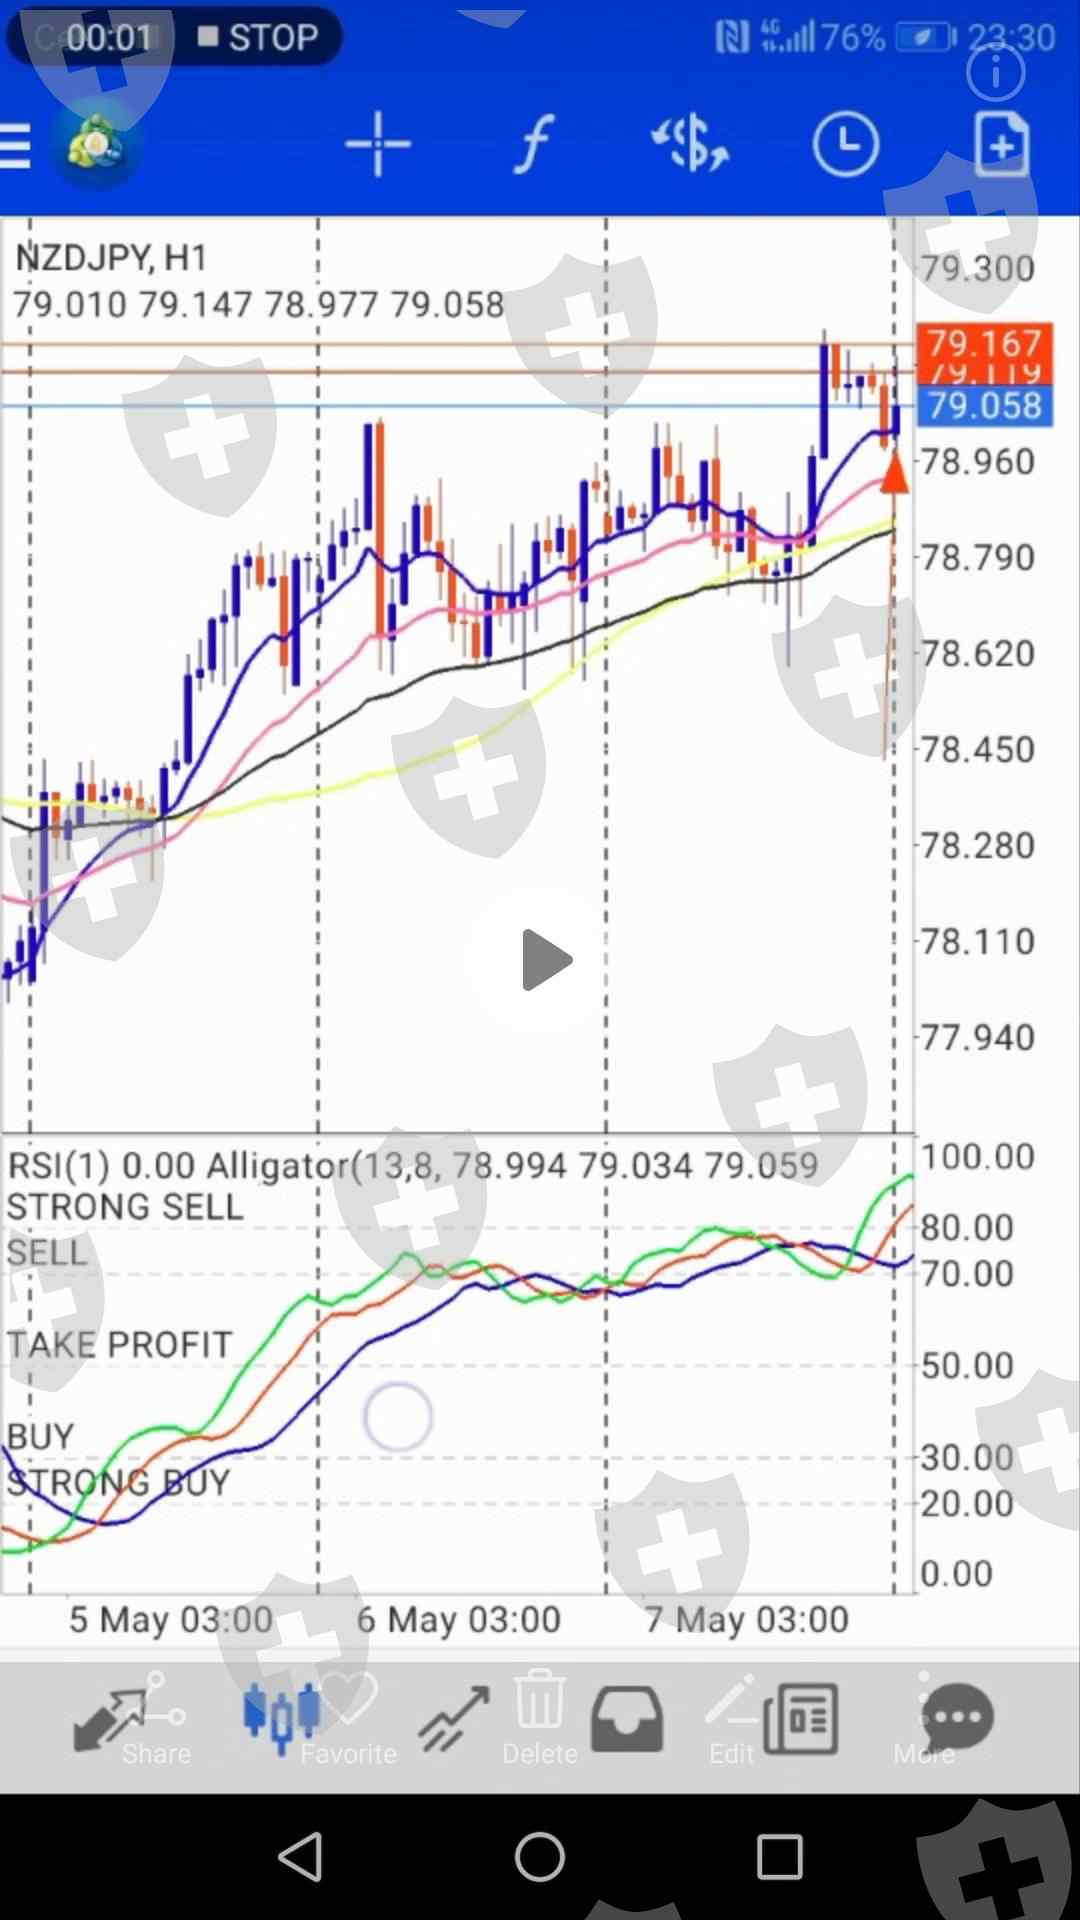Screen dimensions: 1080x1920
Task: Tap the Android home button
Action: pyautogui.click(x=540, y=1857)
